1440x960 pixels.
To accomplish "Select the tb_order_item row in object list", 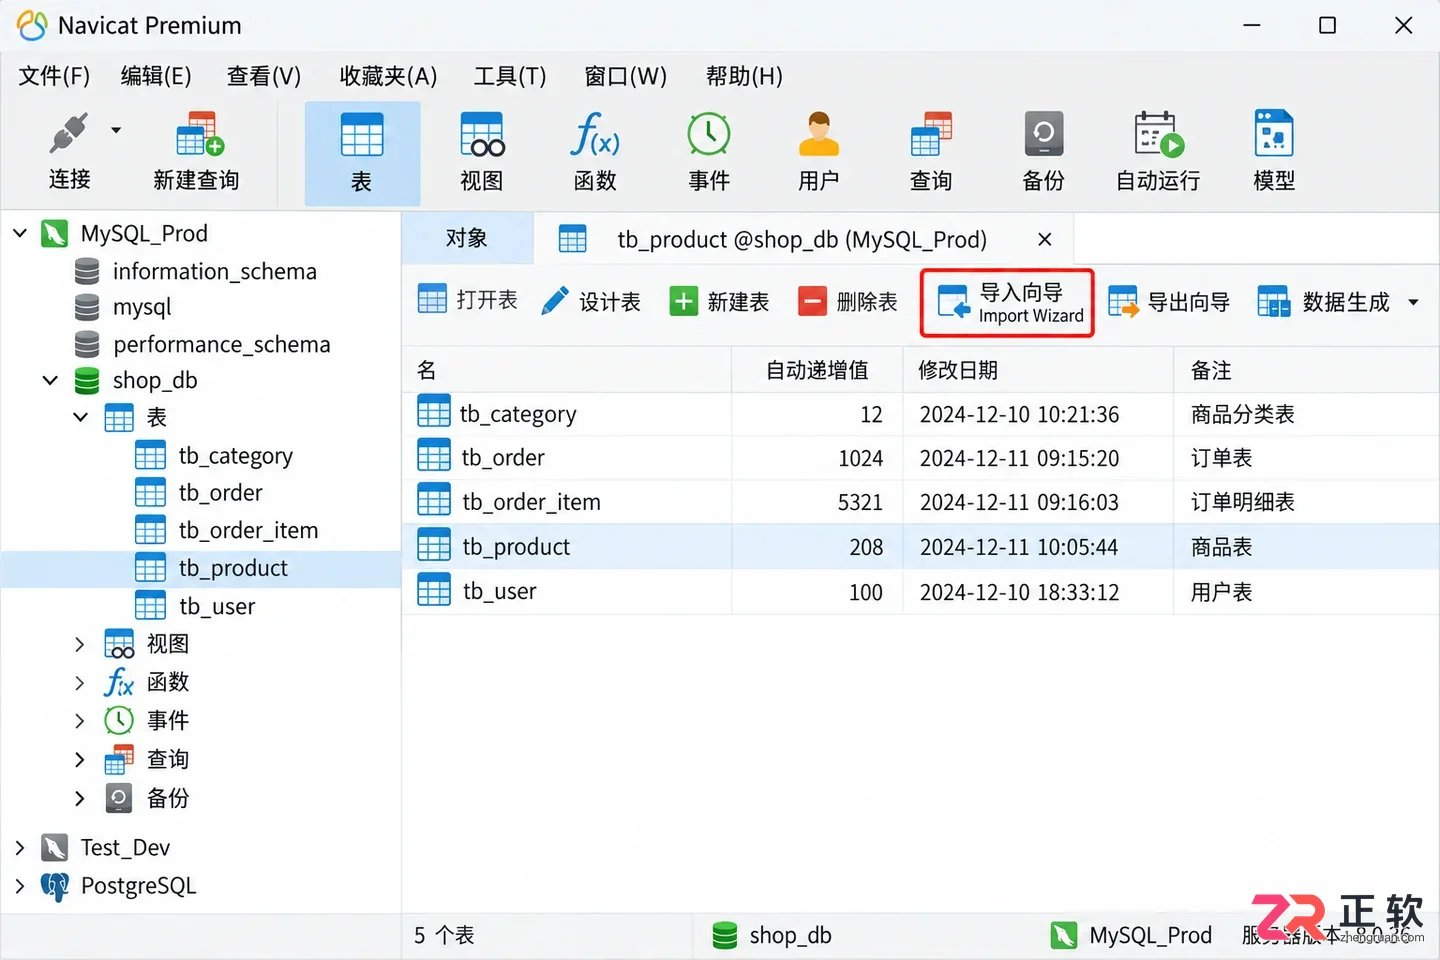I will pos(920,502).
